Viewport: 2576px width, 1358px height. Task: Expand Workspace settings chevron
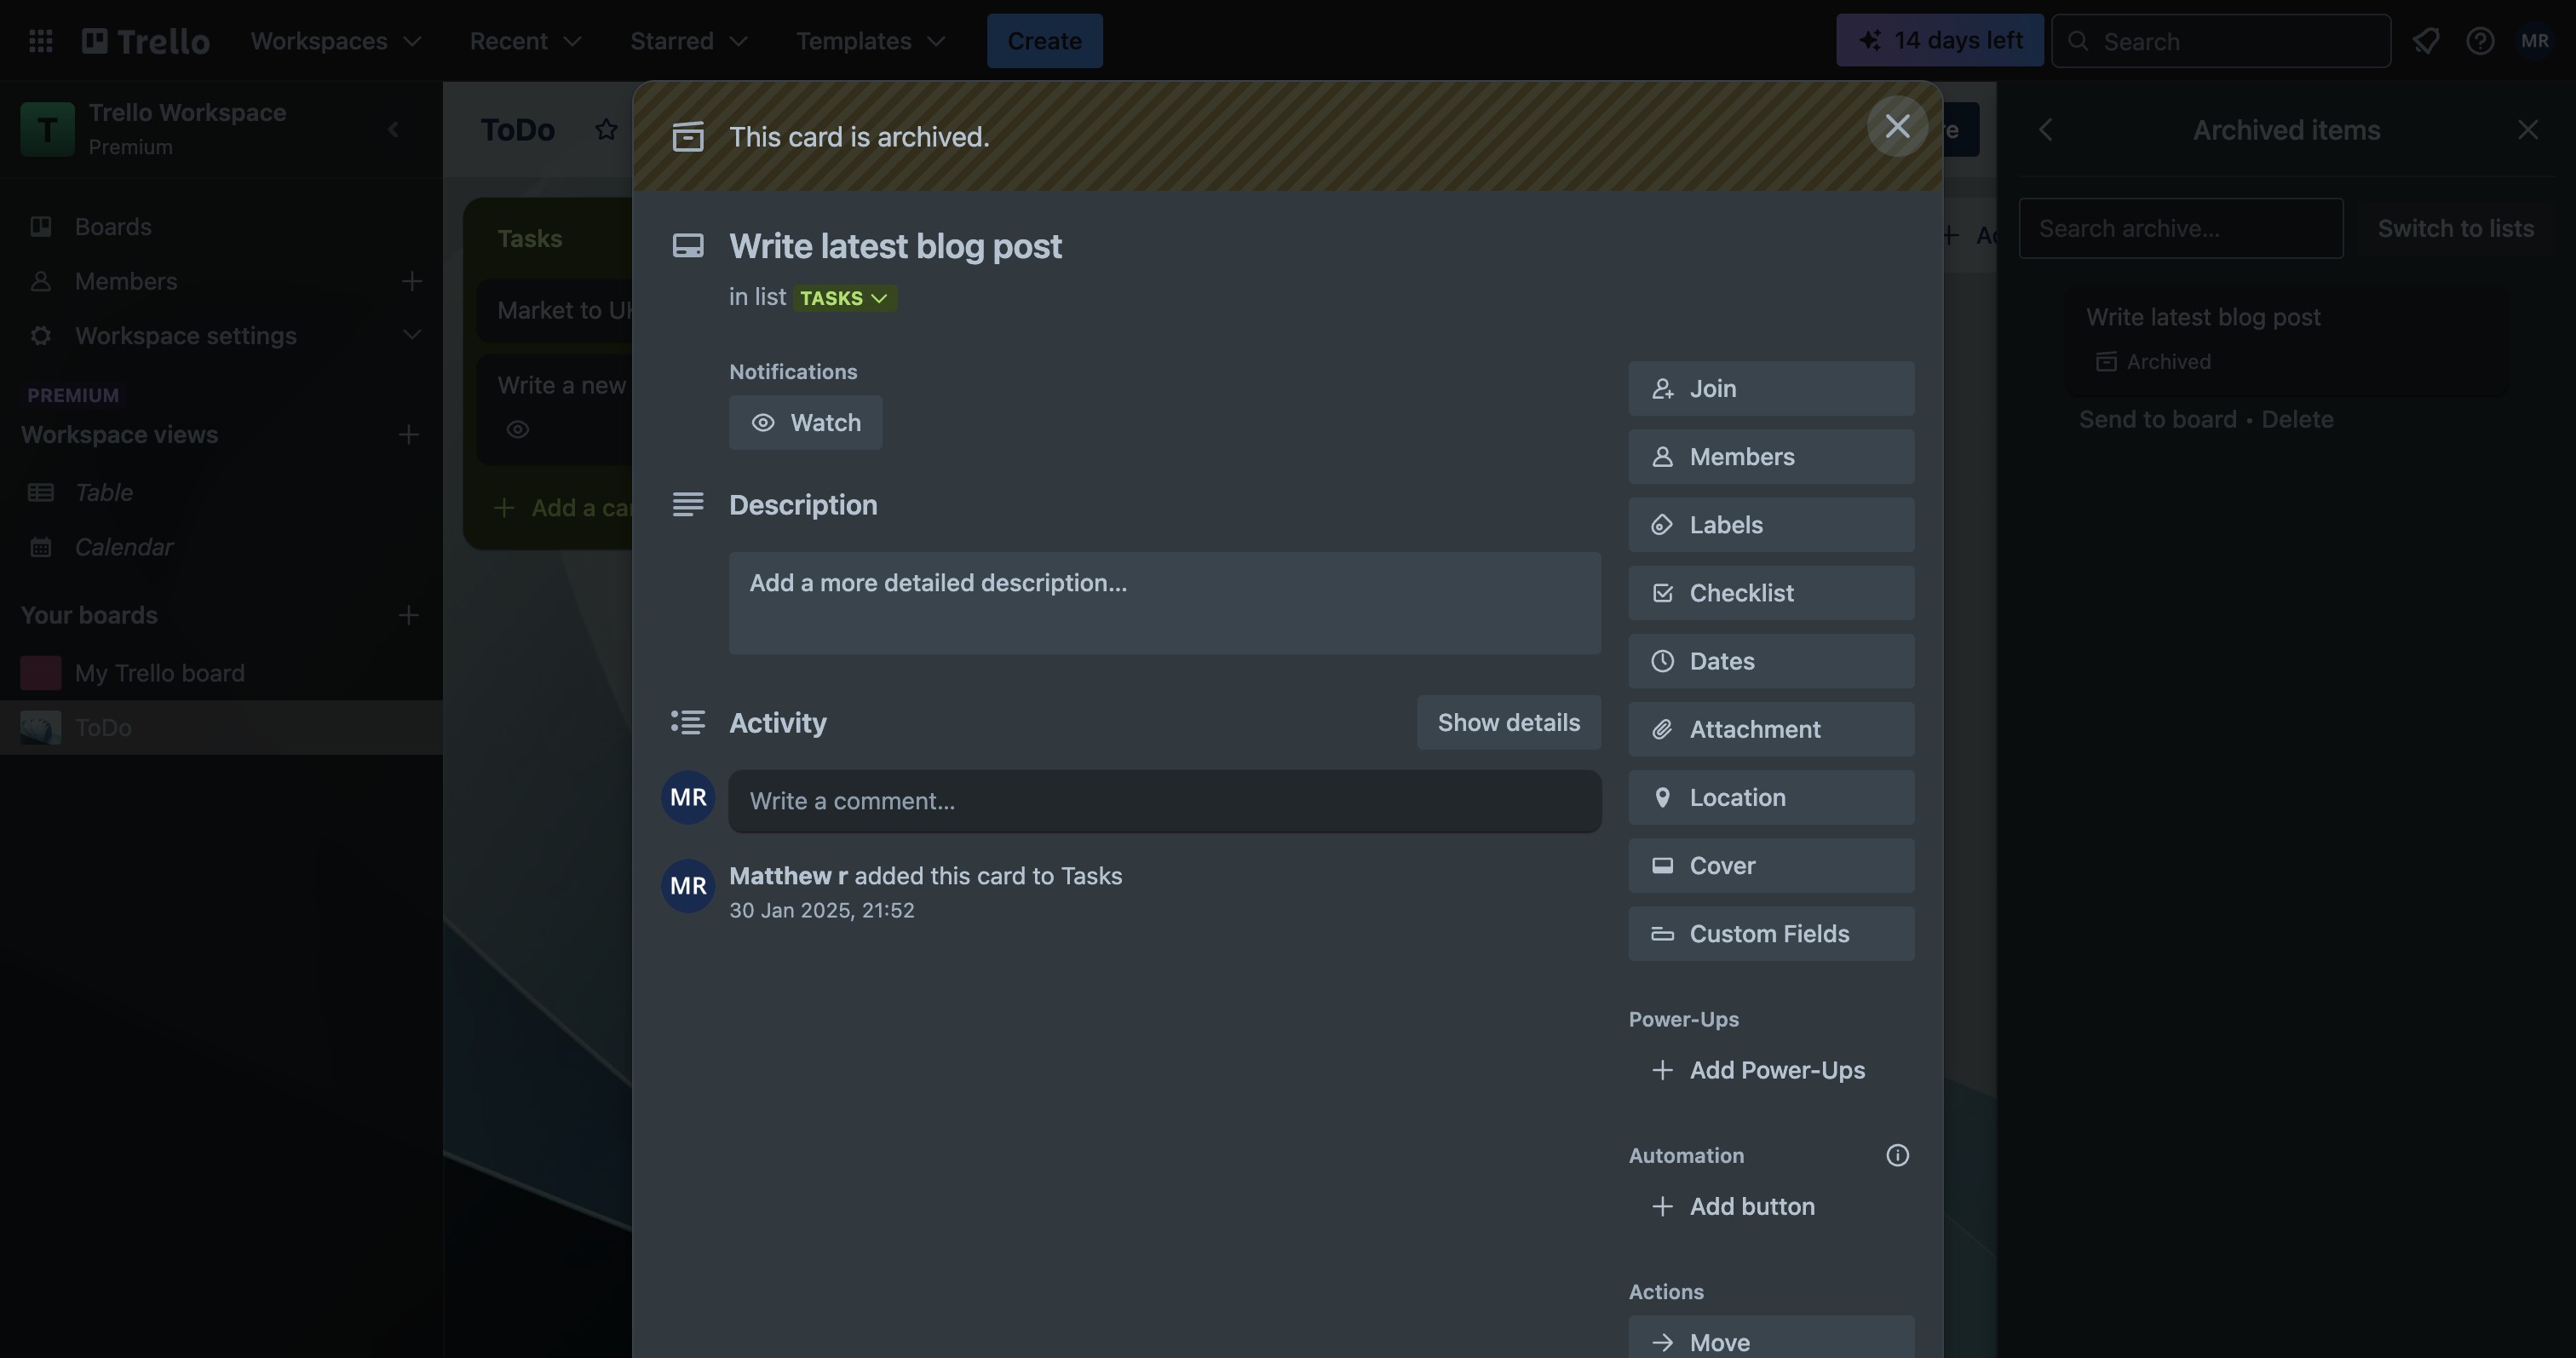point(411,336)
